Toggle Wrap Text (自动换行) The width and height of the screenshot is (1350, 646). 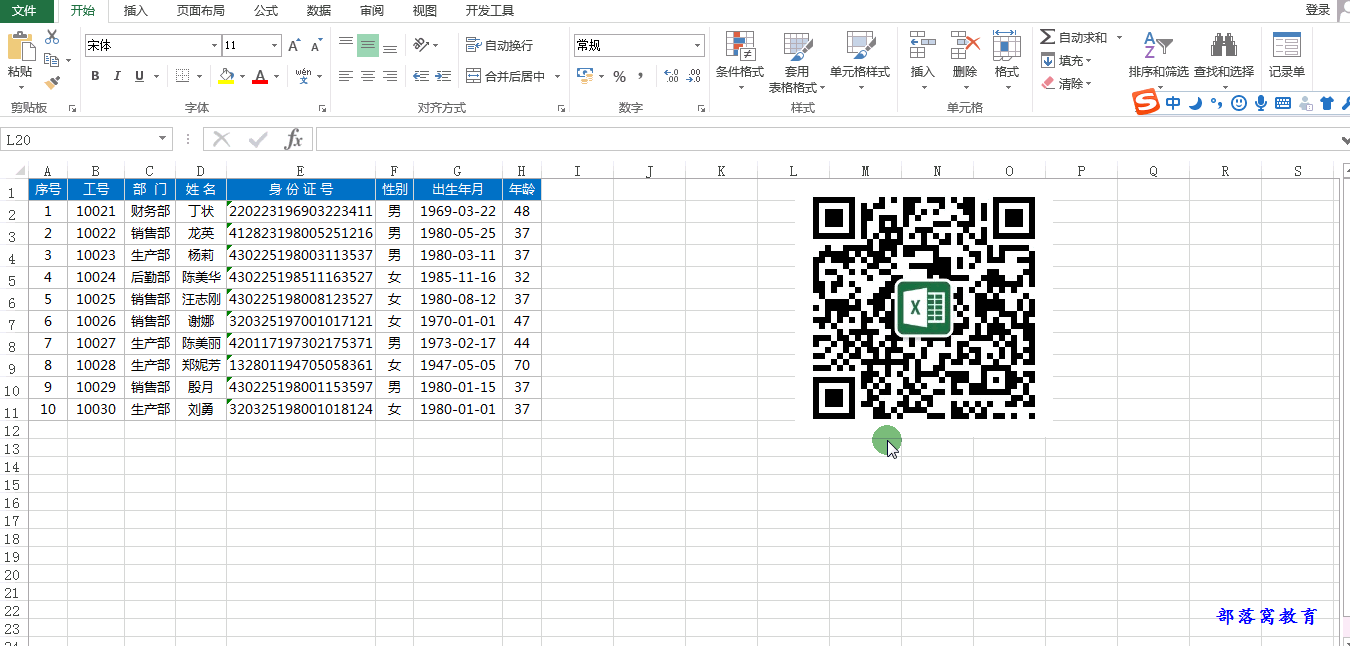pos(500,45)
